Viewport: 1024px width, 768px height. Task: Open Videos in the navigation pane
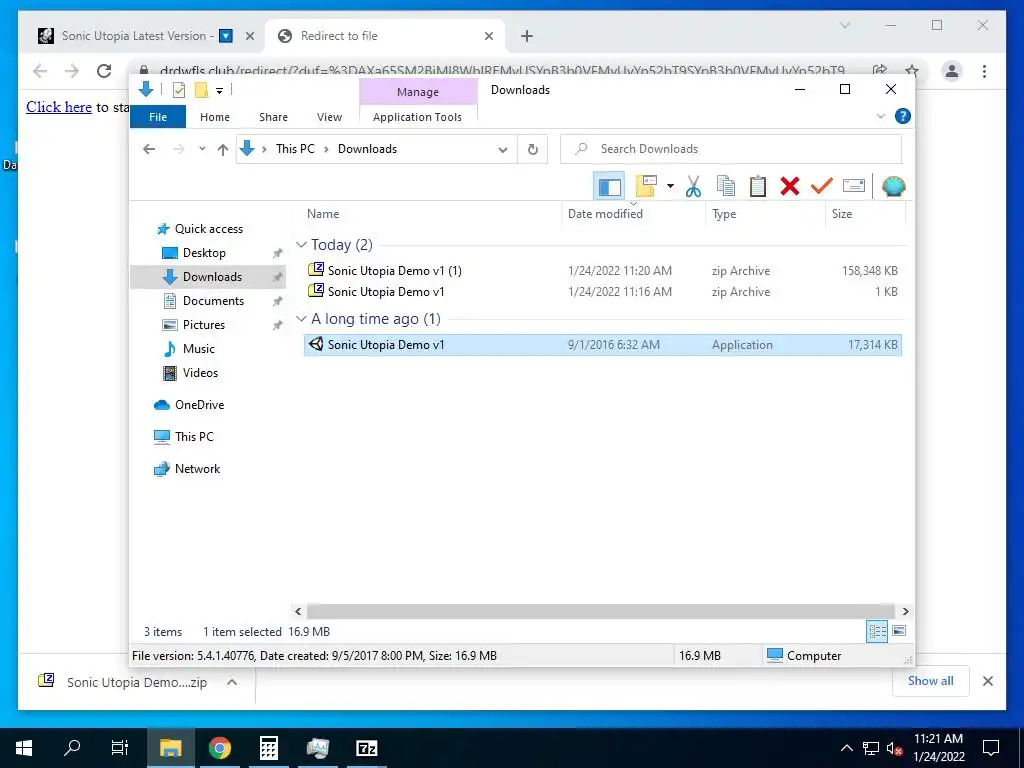pos(200,373)
